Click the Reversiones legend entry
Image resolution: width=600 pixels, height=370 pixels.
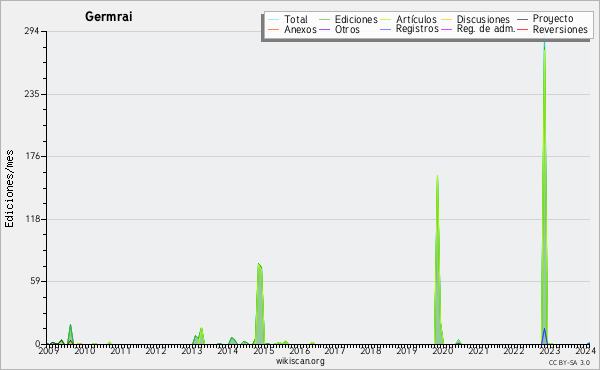553,29
